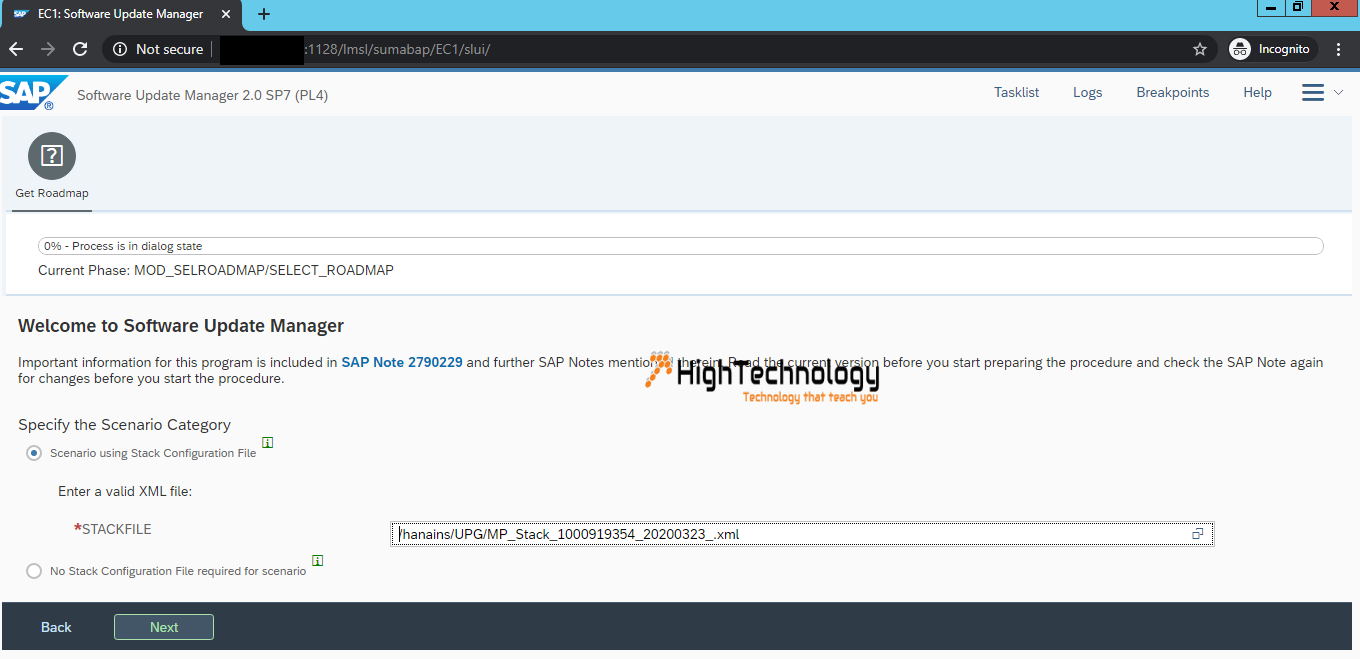Open the Tasklist menu
1360x659 pixels.
1016,92
